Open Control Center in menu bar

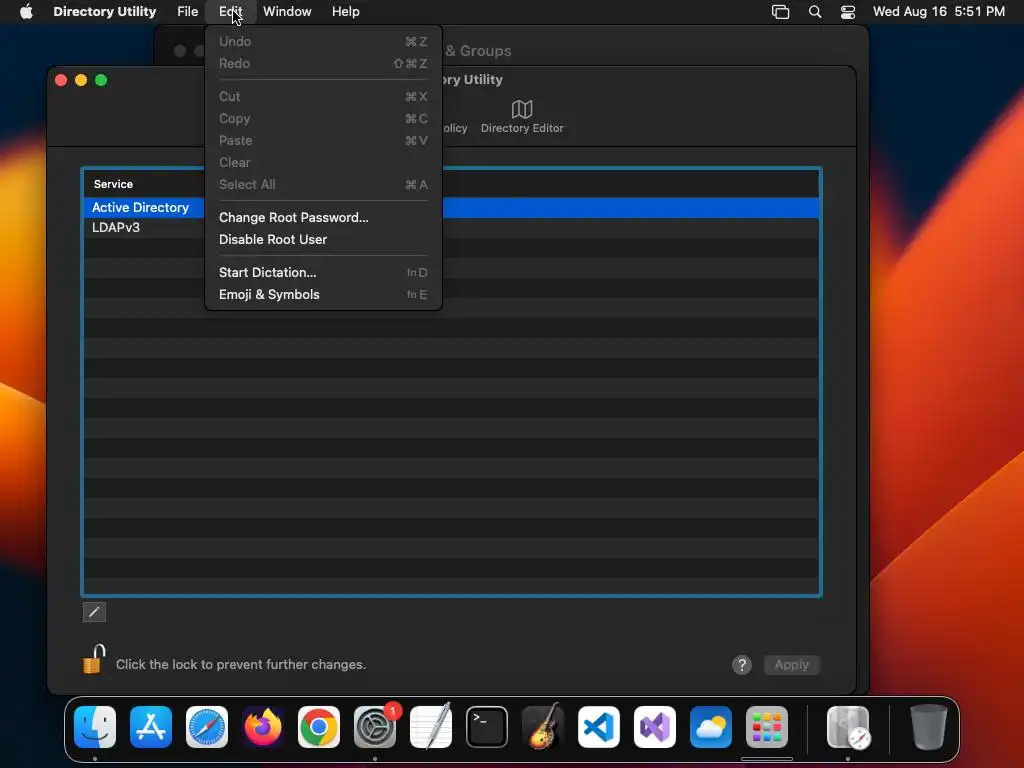pyautogui.click(x=848, y=12)
